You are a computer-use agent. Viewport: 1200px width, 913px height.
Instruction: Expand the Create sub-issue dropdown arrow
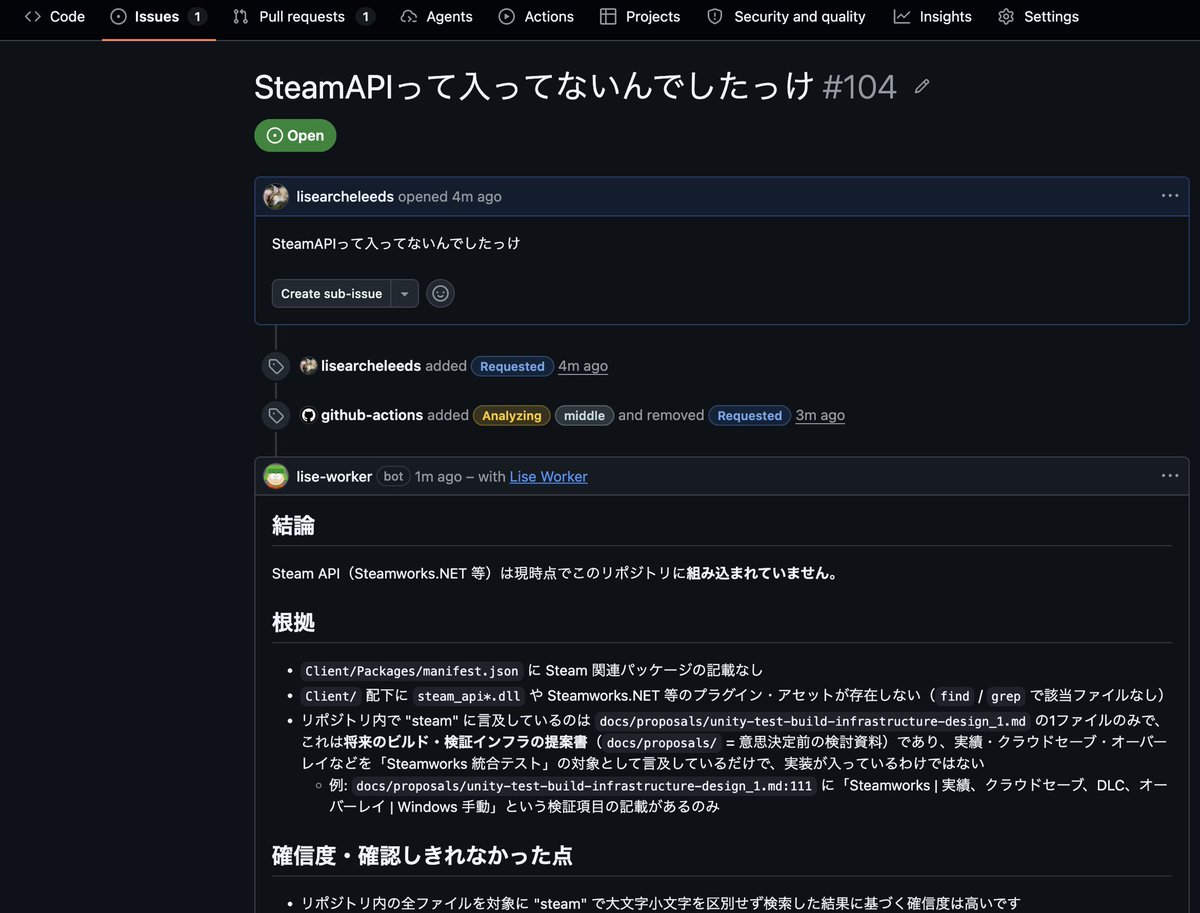click(x=404, y=294)
